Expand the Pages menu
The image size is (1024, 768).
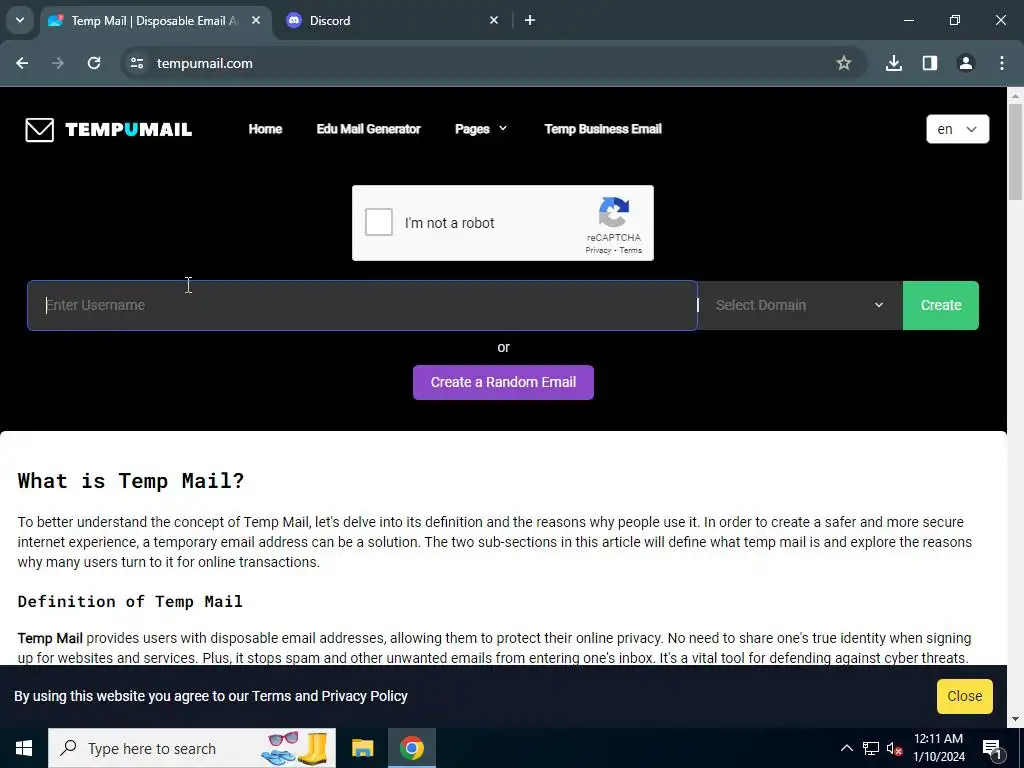click(481, 129)
